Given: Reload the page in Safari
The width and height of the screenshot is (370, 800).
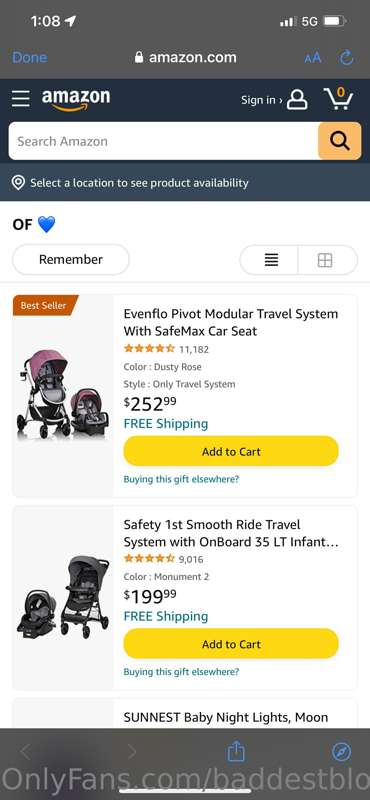Looking at the screenshot, I should click(x=347, y=58).
